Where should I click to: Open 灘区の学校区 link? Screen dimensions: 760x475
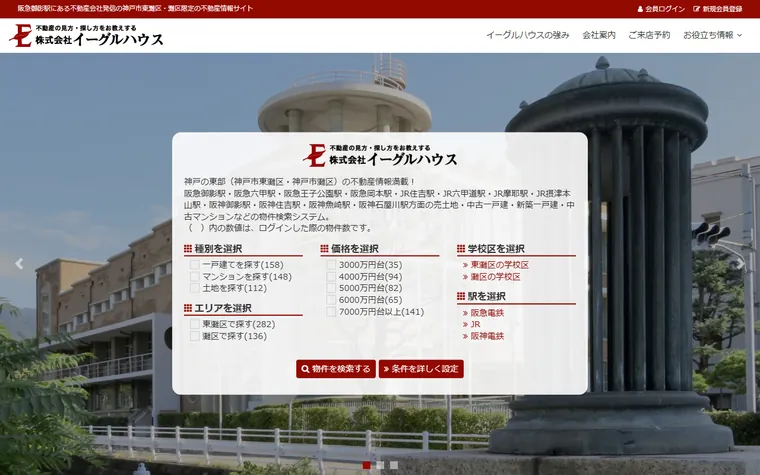point(495,277)
